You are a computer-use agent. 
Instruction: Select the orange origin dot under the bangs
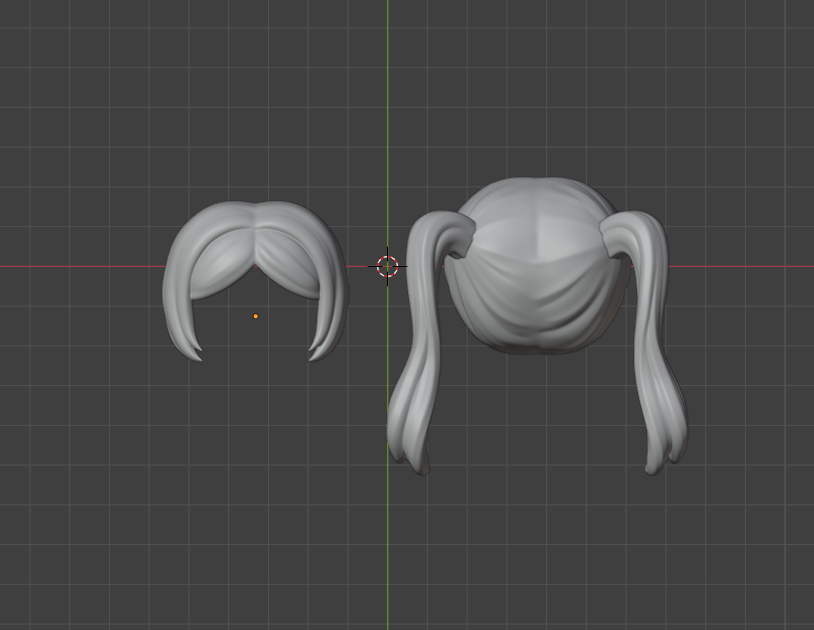click(x=256, y=316)
